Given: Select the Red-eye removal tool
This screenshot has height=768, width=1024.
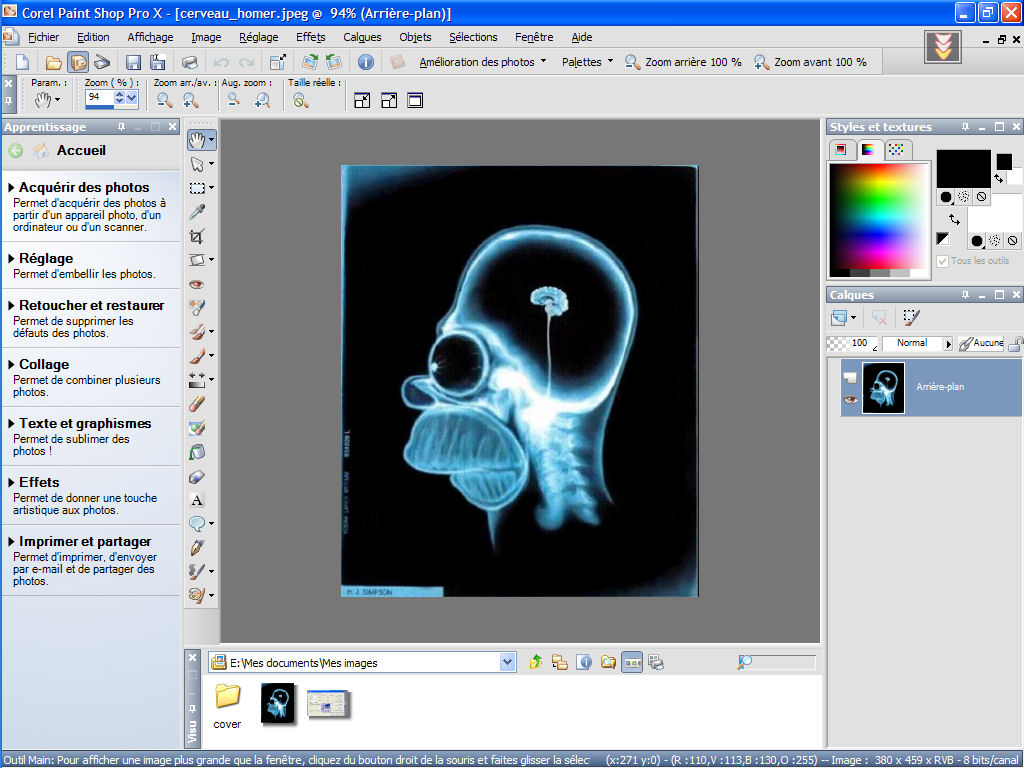Looking at the screenshot, I should click(x=197, y=284).
